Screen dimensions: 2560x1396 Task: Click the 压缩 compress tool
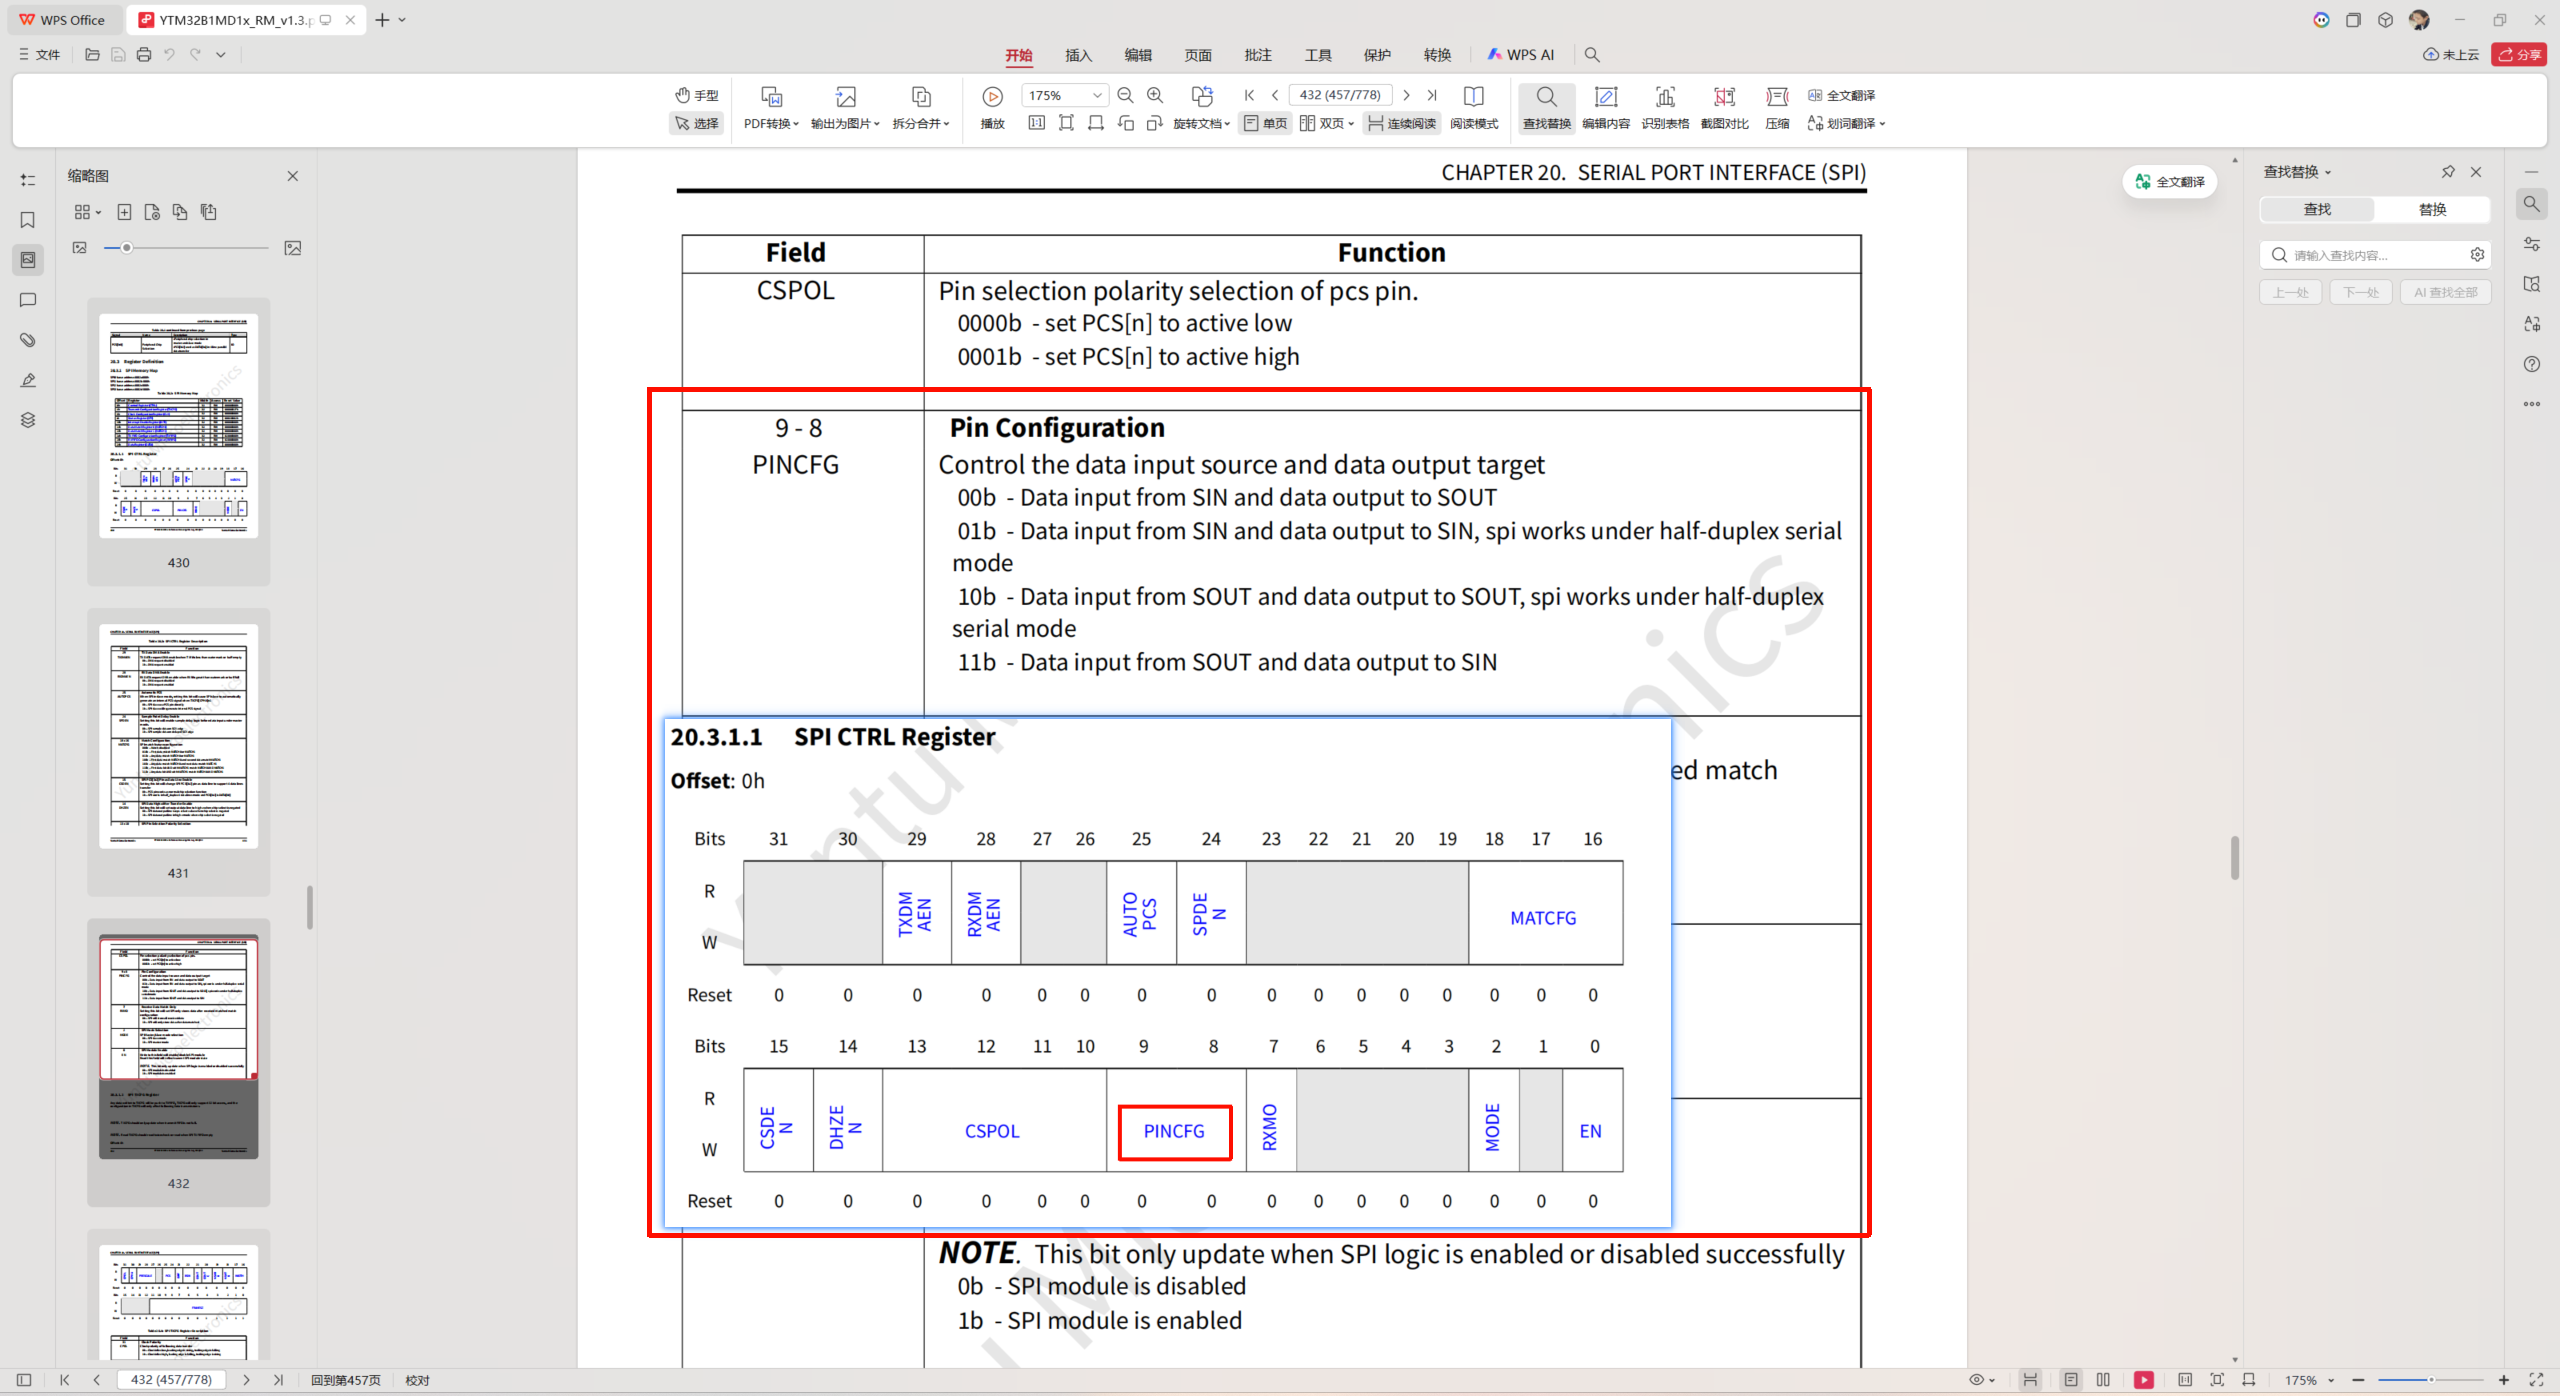[1777, 108]
